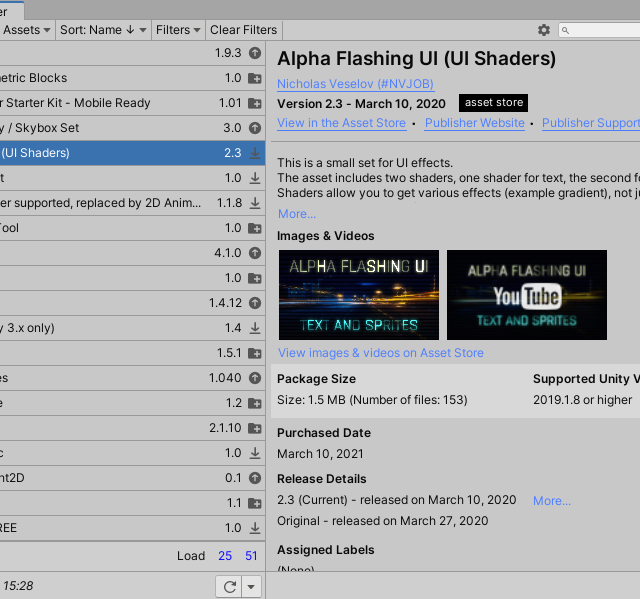Click update arrow icon for version 1.9.3

click(x=255, y=53)
